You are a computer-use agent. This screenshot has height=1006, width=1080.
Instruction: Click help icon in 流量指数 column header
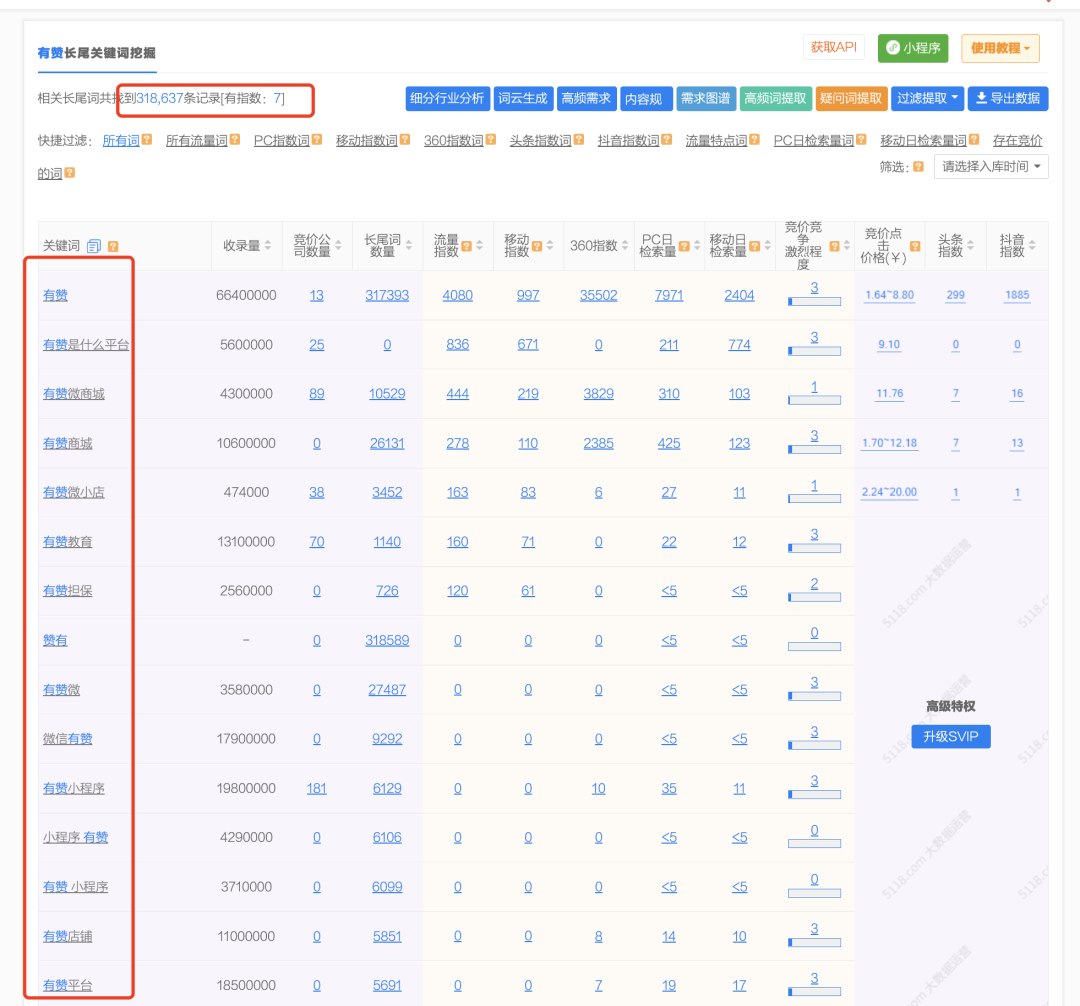coord(466,246)
